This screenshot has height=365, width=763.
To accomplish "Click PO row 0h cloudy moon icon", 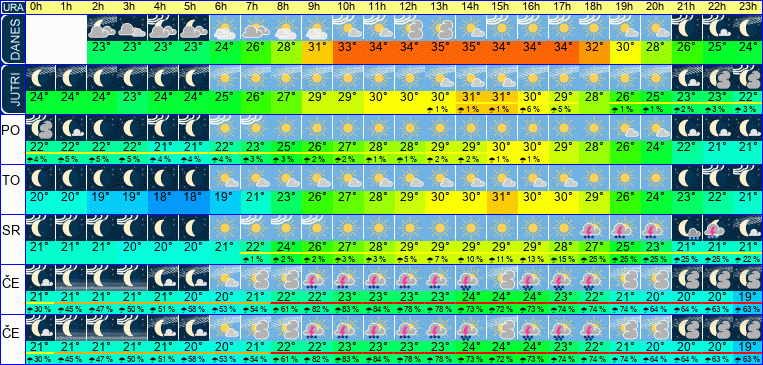I will point(40,128).
